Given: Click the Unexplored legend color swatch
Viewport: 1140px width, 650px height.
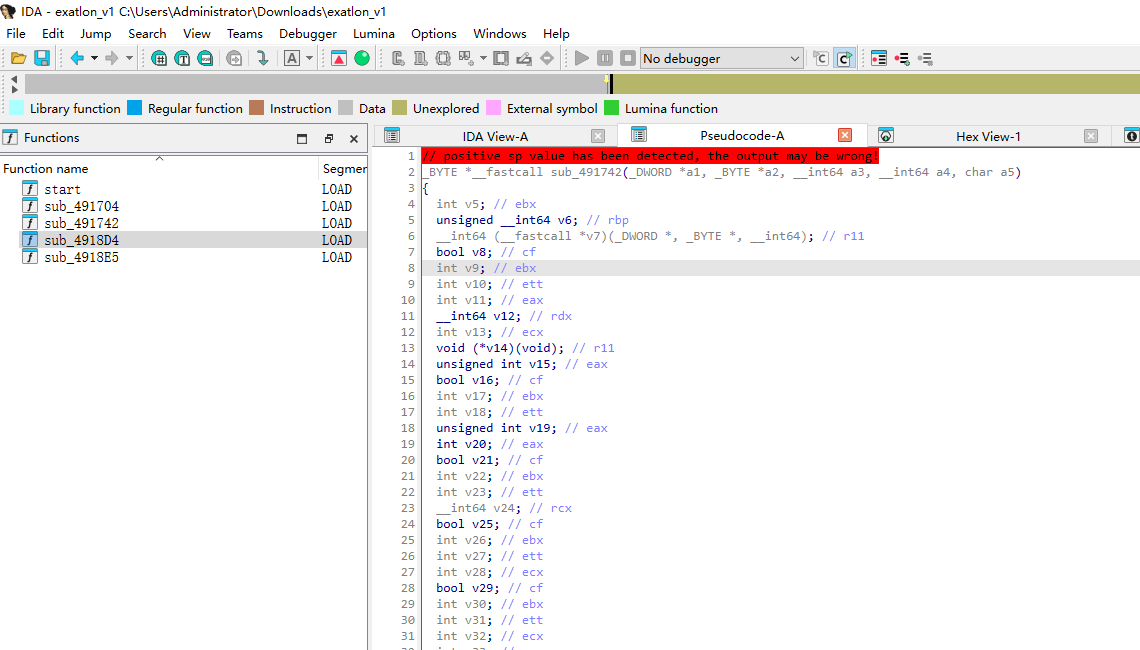Looking at the screenshot, I should coord(400,108).
